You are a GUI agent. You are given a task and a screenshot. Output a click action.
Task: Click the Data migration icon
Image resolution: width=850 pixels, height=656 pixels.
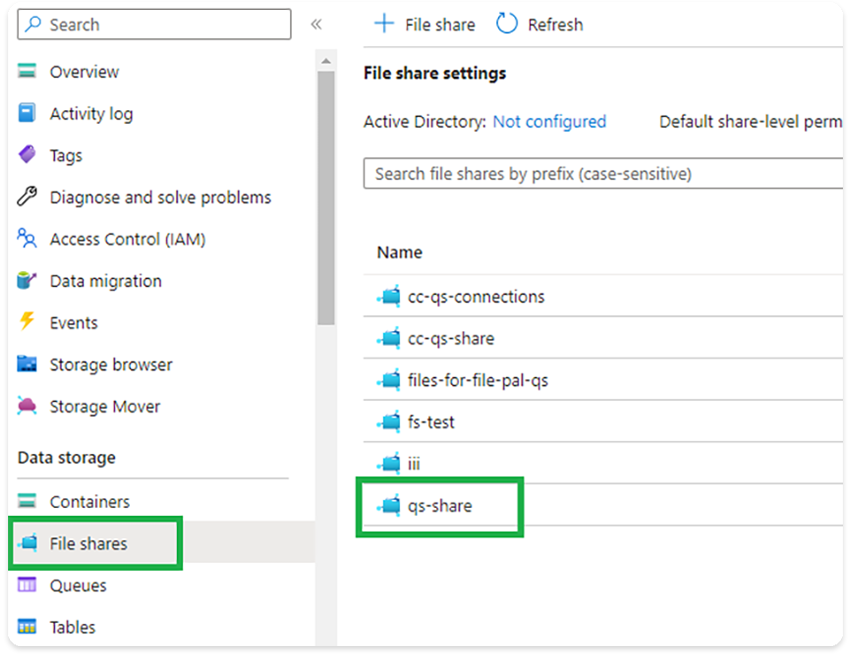[x=28, y=281]
